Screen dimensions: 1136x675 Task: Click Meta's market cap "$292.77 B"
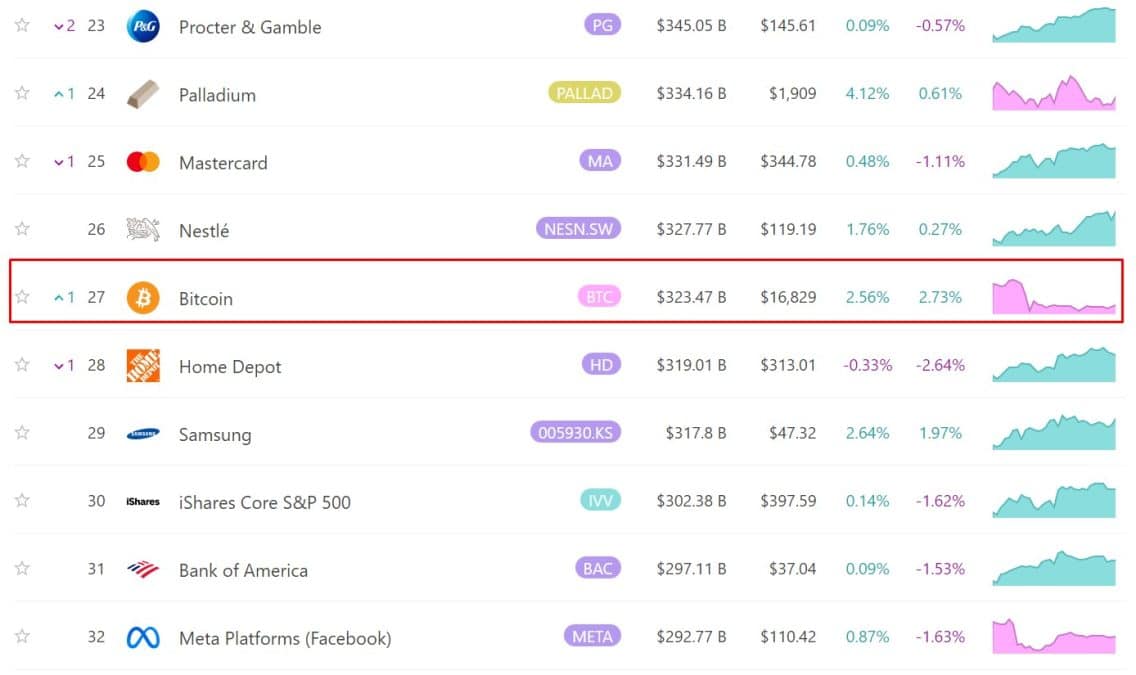coord(691,637)
